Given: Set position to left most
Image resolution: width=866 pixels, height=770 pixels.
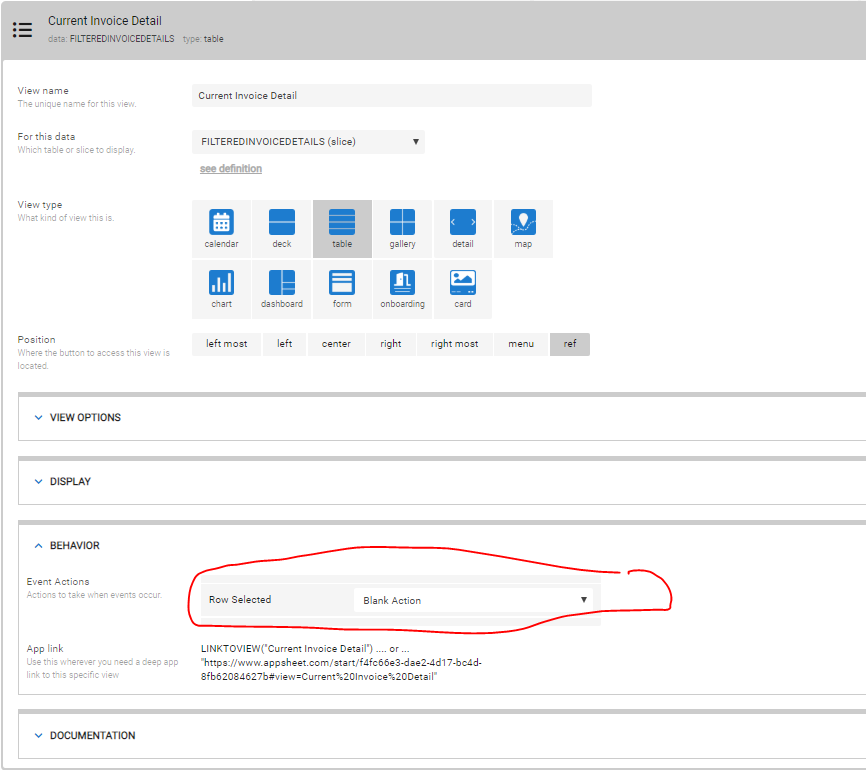Looking at the screenshot, I should 226,344.
